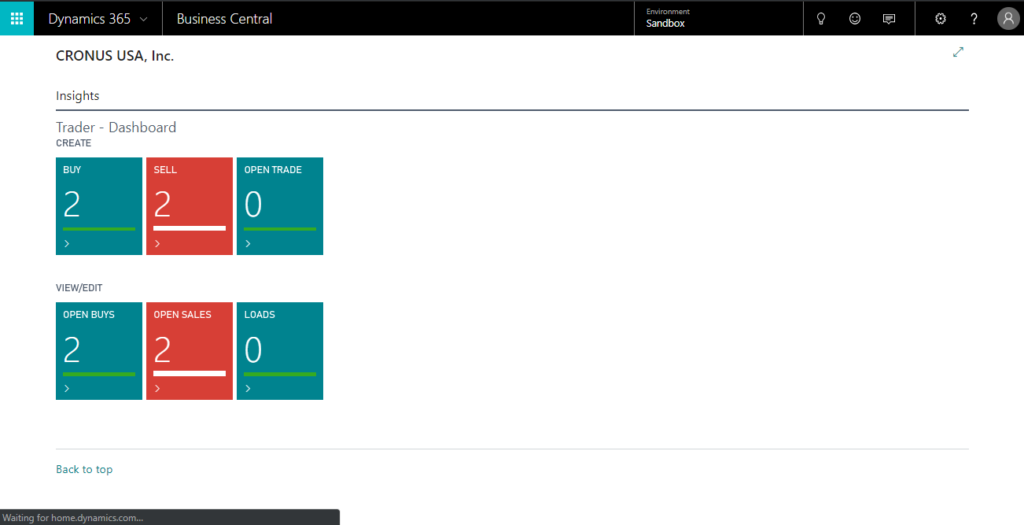Open the user account avatar
Image resolution: width=1024 pixels, height=525 pixels.
[x=1008, y=19]
